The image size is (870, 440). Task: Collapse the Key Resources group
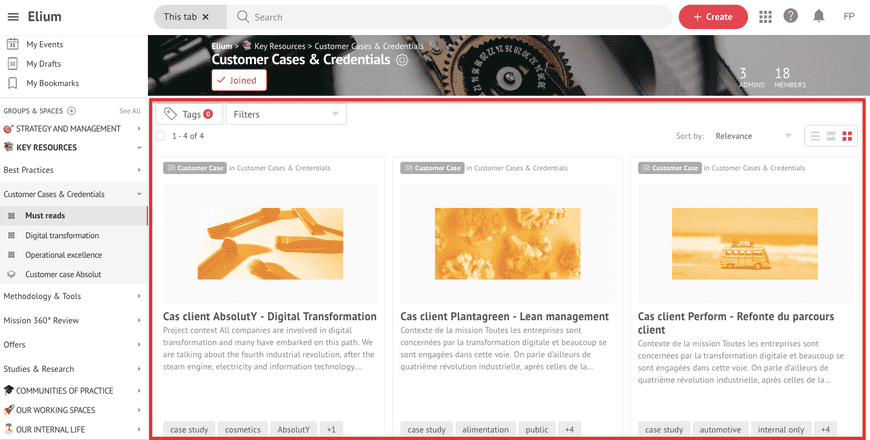tap(139, 148)
